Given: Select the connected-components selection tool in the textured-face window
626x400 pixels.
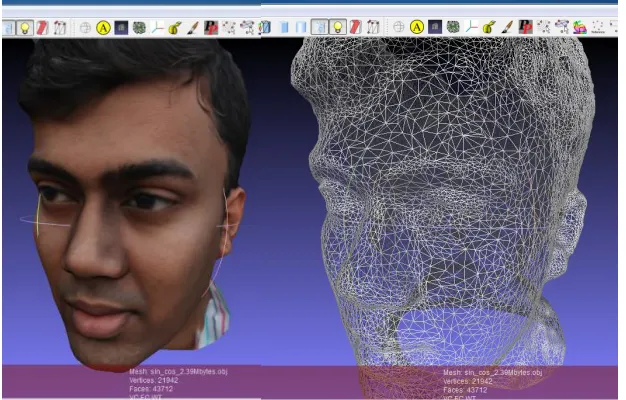Looking at the screenshot, I should pos(247,28).
